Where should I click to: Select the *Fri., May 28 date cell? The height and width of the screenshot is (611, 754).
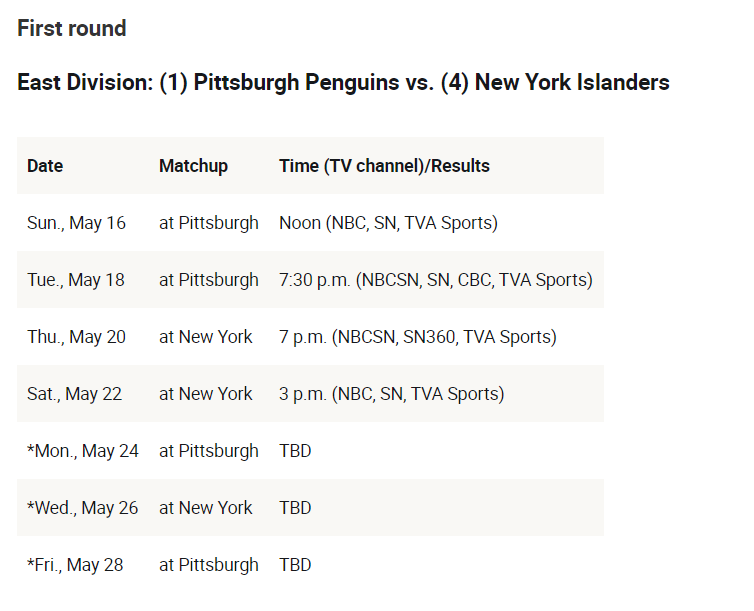click(x=75, y=565)
